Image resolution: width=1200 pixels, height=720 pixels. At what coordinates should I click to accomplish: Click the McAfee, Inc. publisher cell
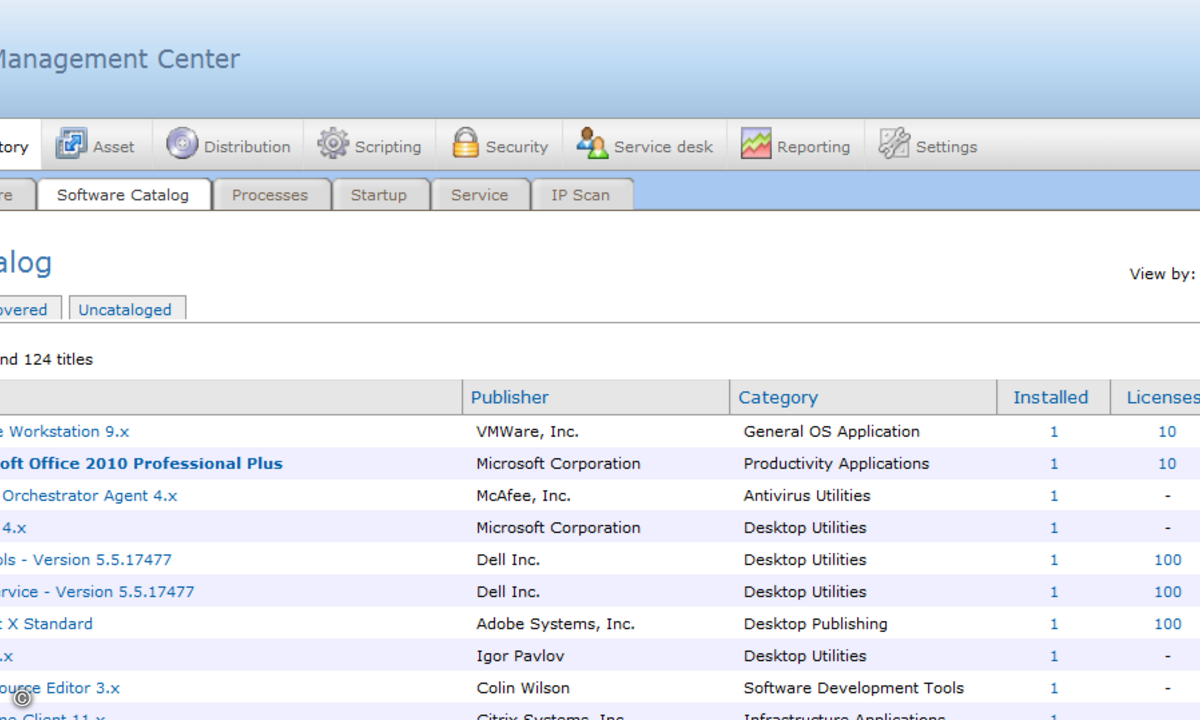tap(523, 496)
